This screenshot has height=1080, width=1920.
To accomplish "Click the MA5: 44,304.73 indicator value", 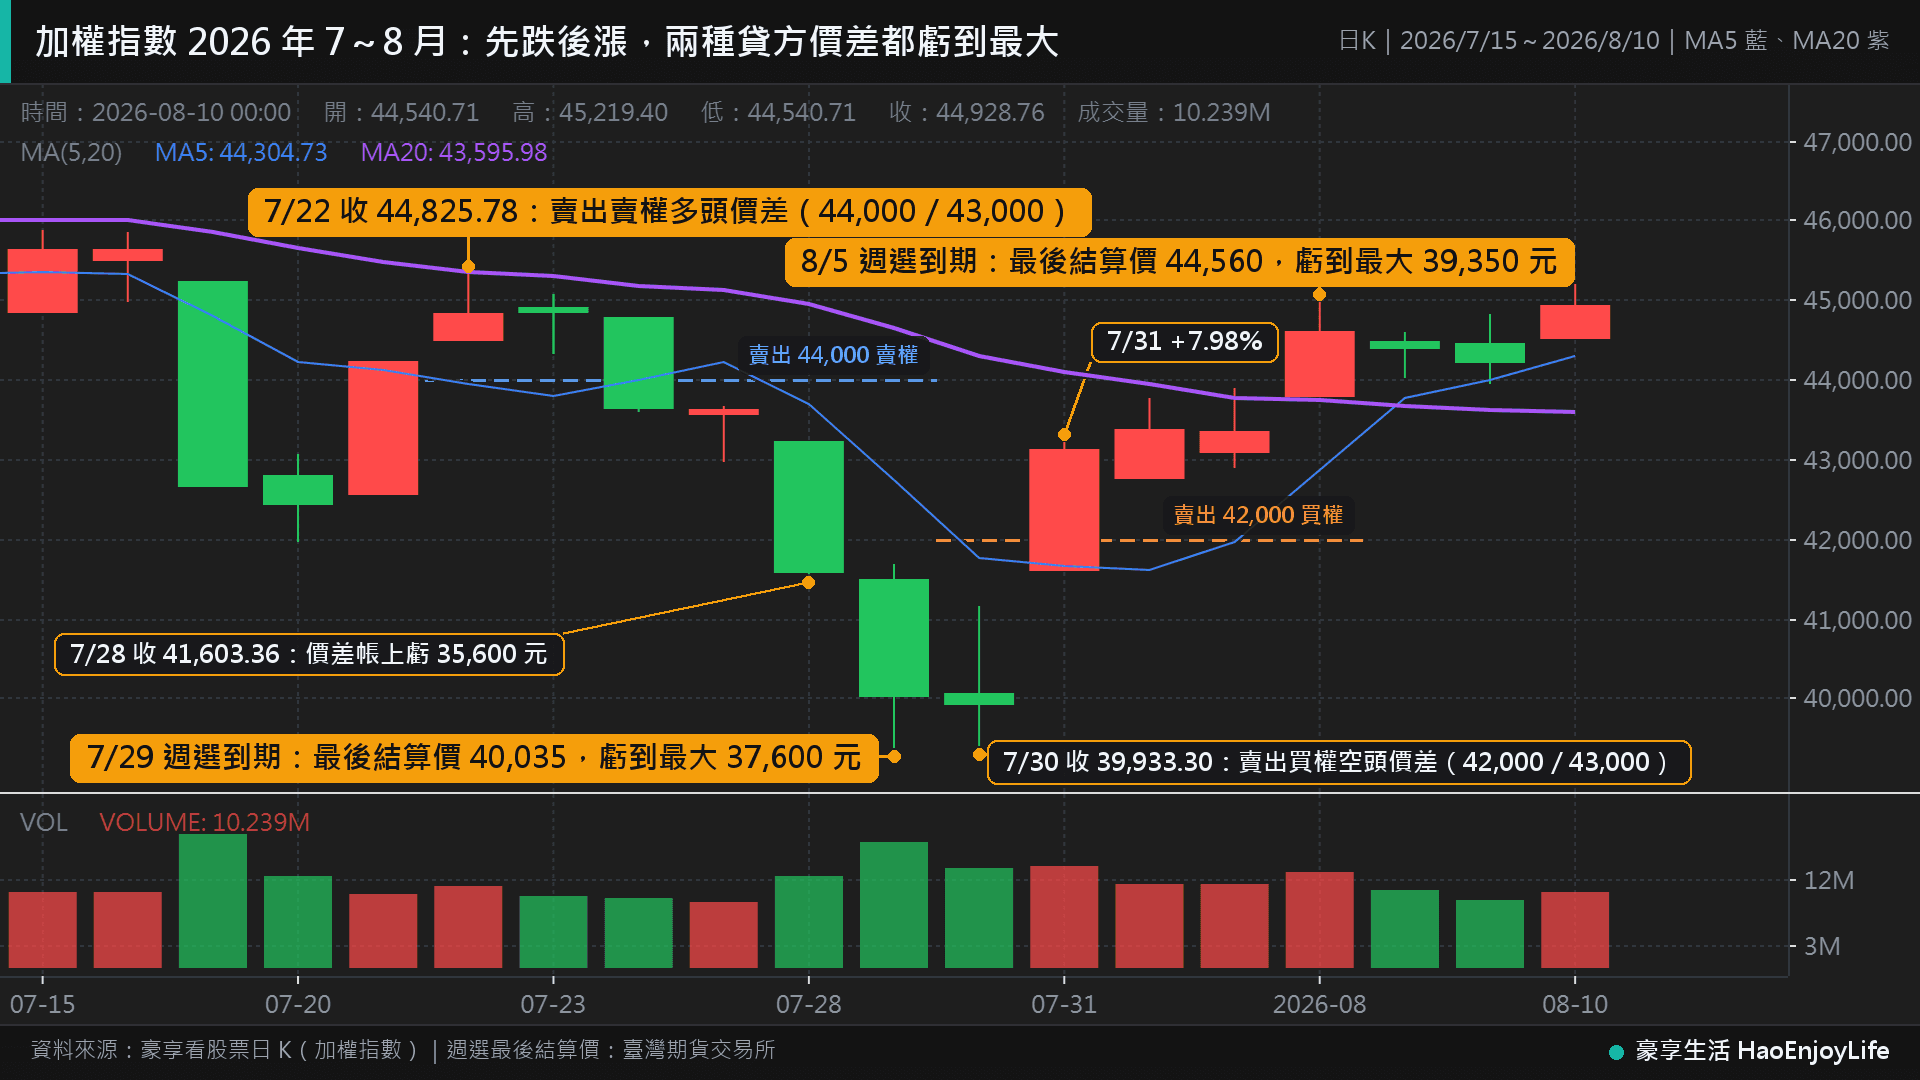I will [x=241, y=152].
